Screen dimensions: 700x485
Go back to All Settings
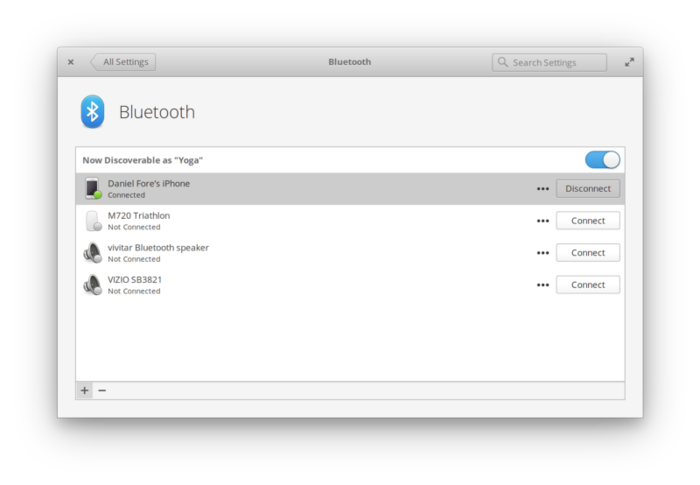click(x=123, y=62)
